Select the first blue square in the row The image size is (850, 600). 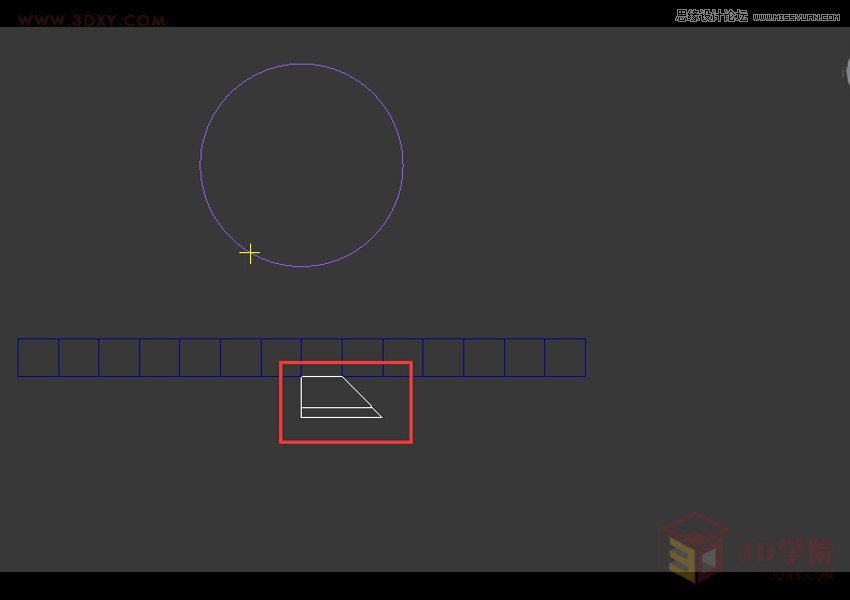(x=38, y=356)
